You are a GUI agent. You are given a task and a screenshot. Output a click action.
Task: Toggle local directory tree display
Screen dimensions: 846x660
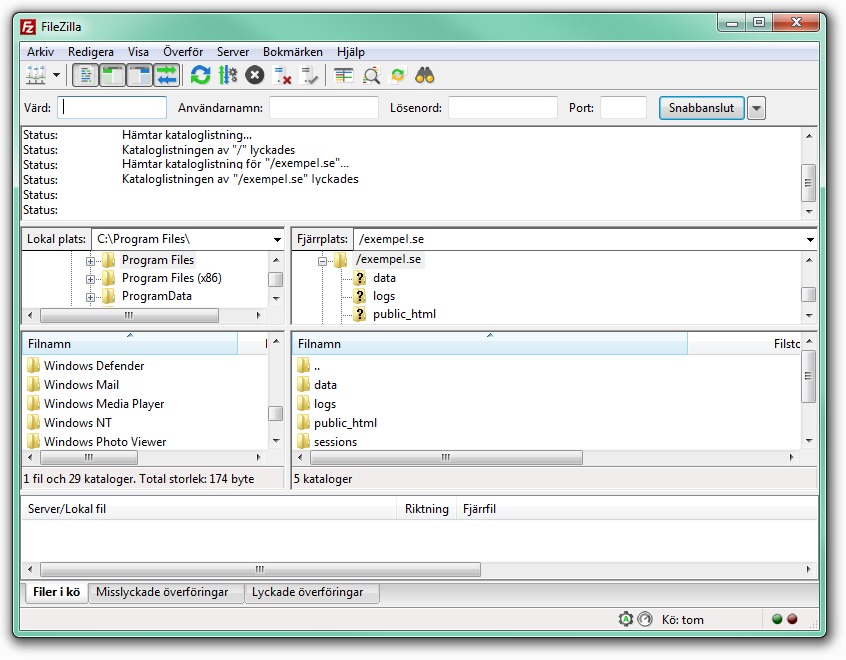(112, 75)
